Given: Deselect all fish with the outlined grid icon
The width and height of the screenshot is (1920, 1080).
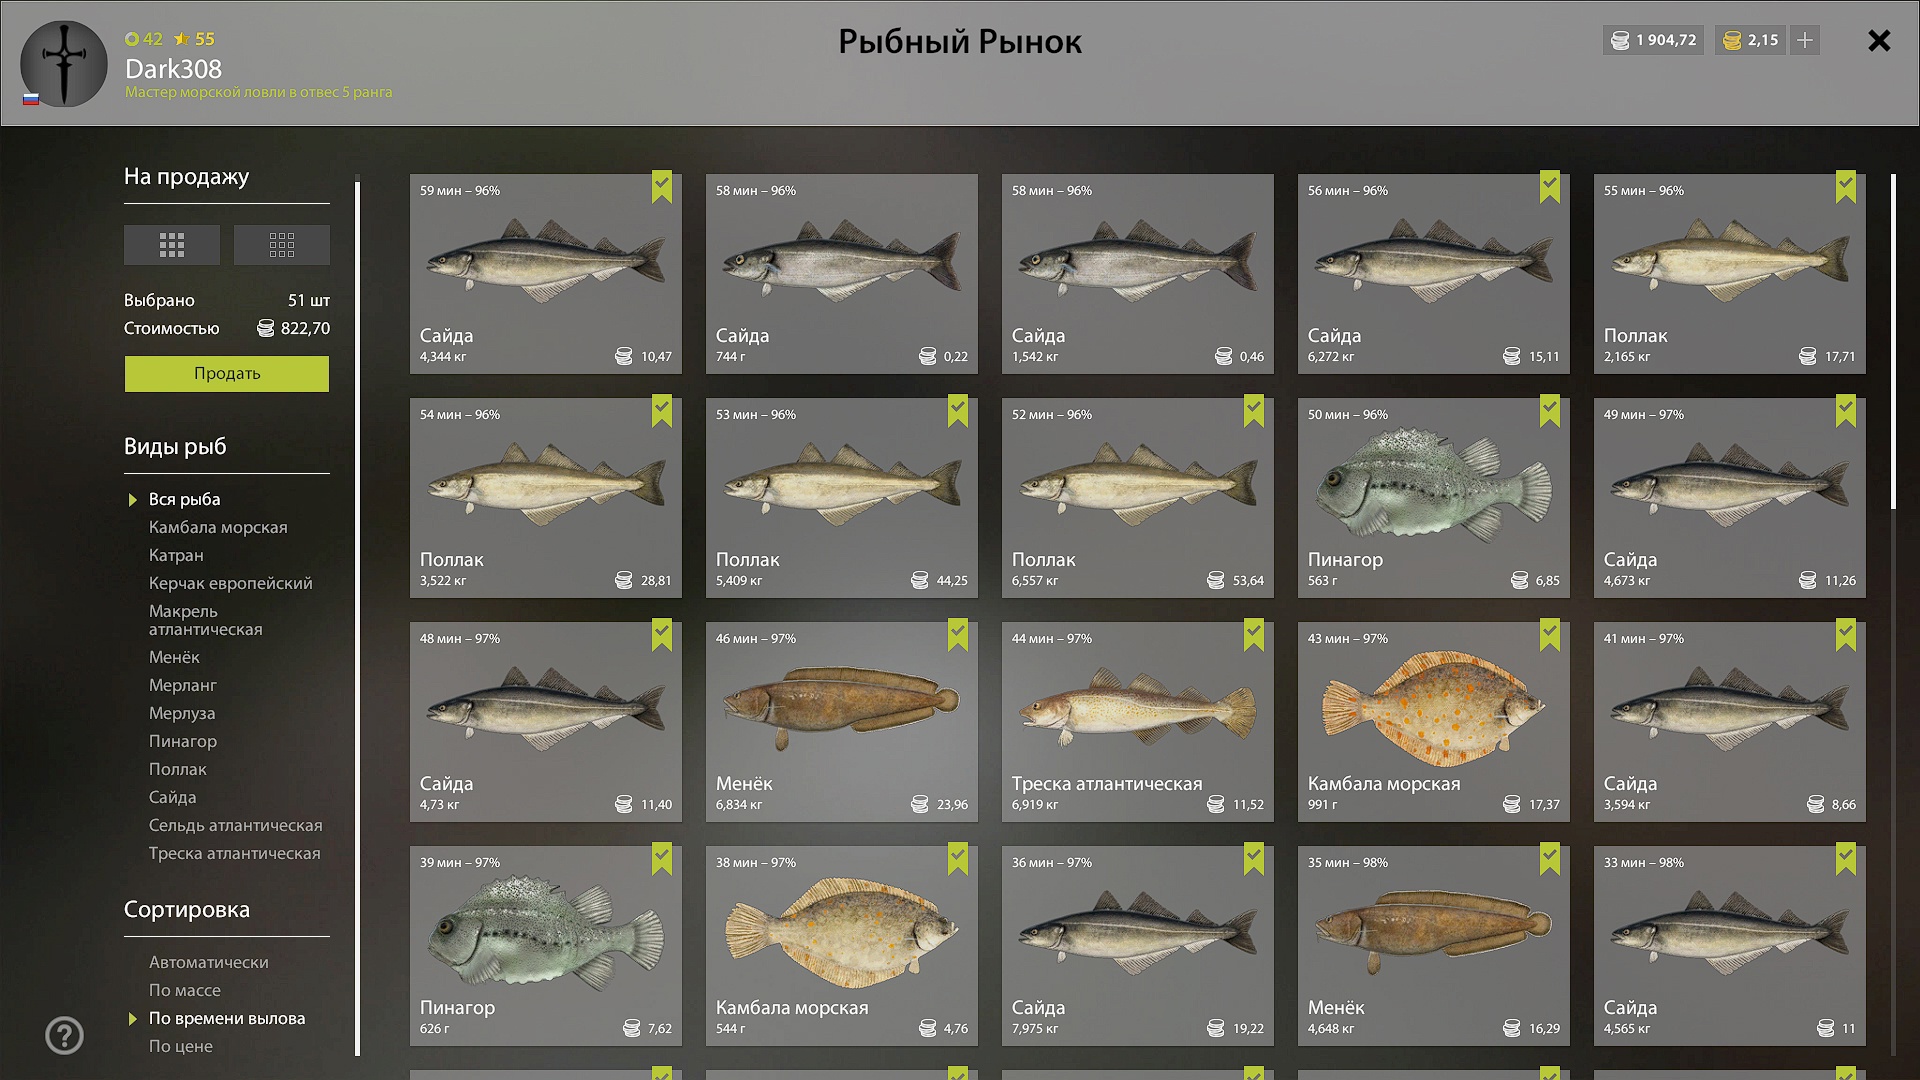Looking at the screenshot, I should click(282, 245).
